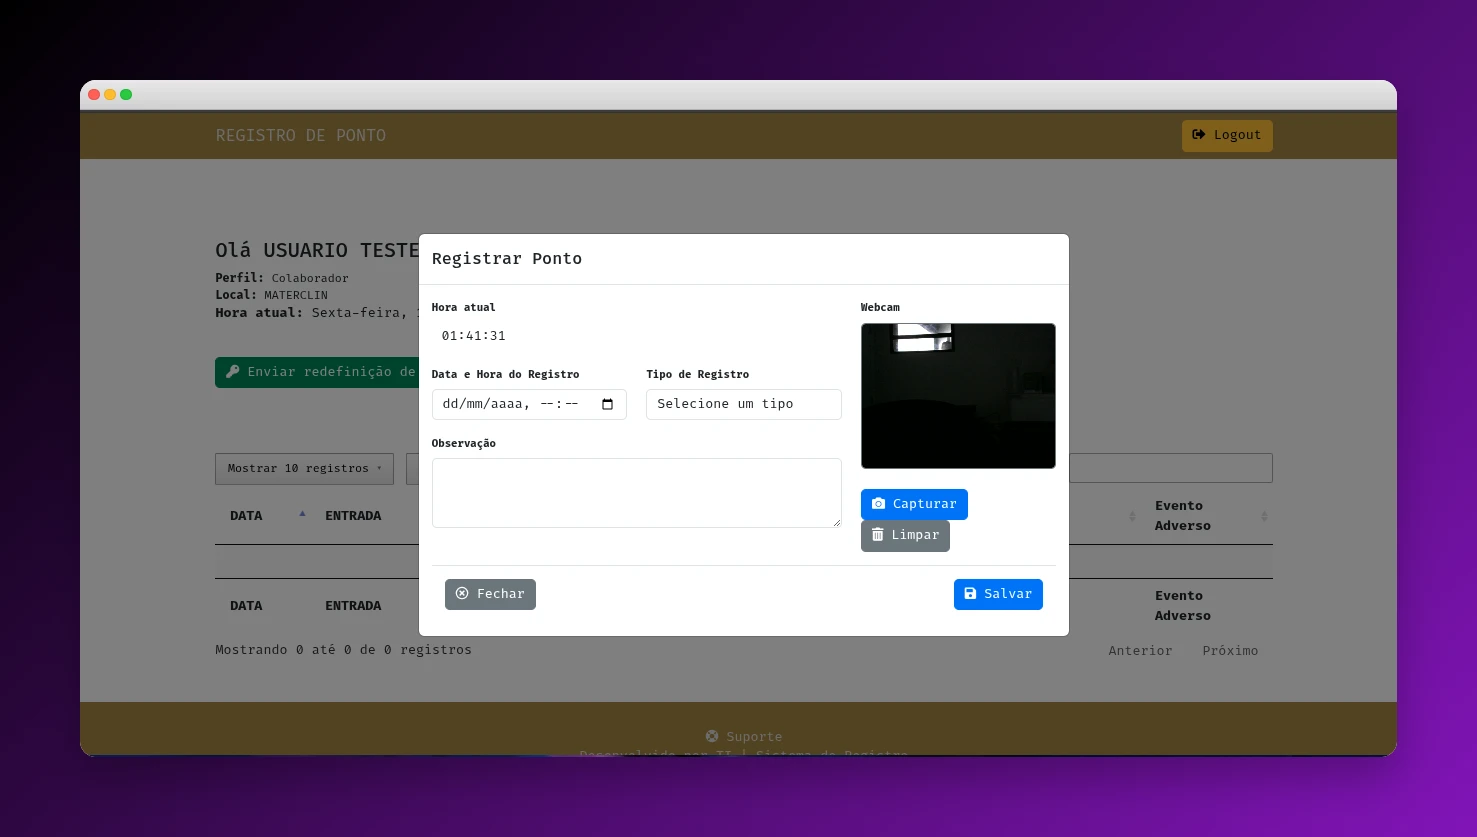This screenshot has height=837, width=1477.
Task: Open the Suporte link in the footer
Action: 744,737
